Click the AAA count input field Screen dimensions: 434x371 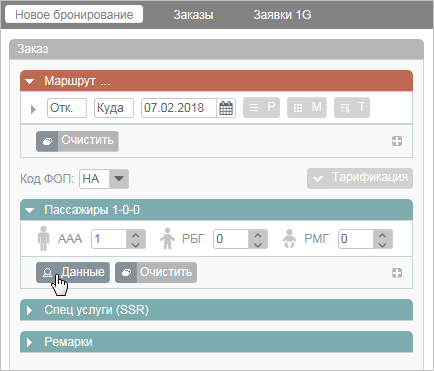[x=109, y=239]
